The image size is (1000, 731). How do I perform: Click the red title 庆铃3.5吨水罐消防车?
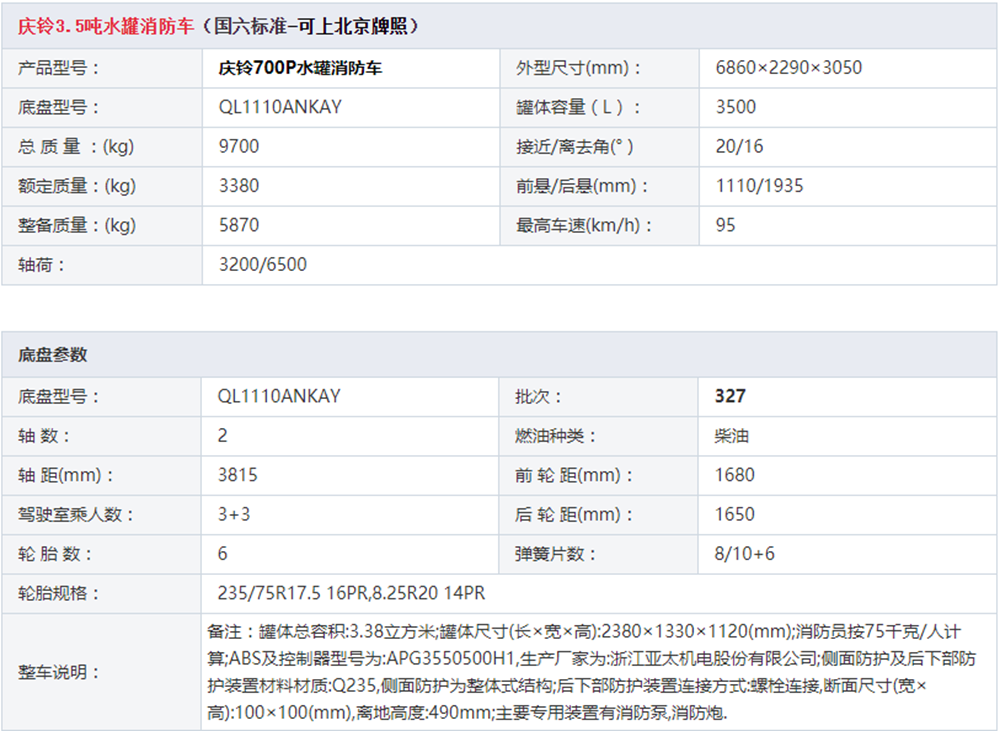point(106,26)
